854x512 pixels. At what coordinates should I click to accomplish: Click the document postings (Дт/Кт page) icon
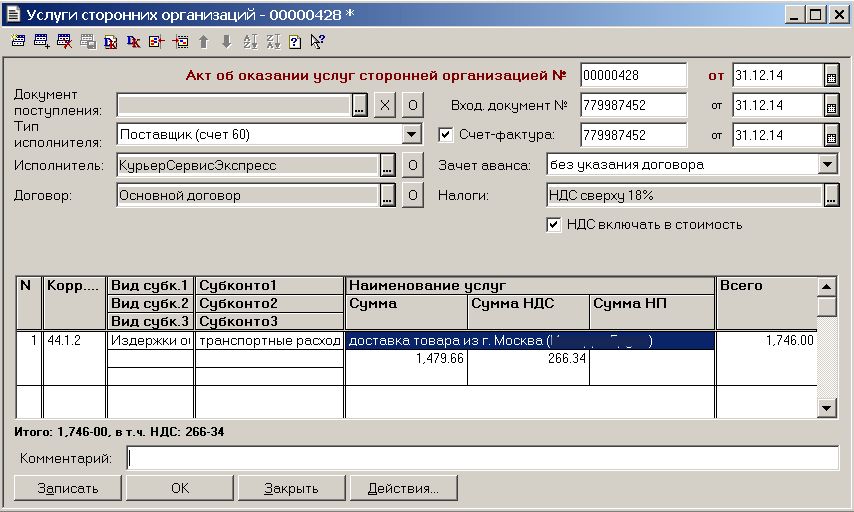111,41
